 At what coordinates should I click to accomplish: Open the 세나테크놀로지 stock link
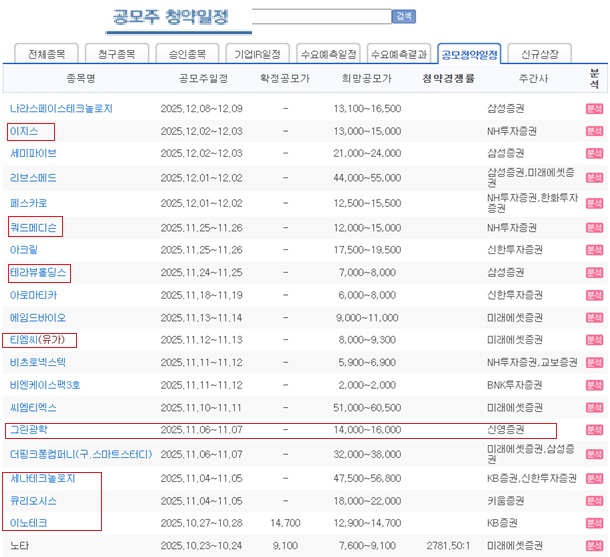click(42, 478)
